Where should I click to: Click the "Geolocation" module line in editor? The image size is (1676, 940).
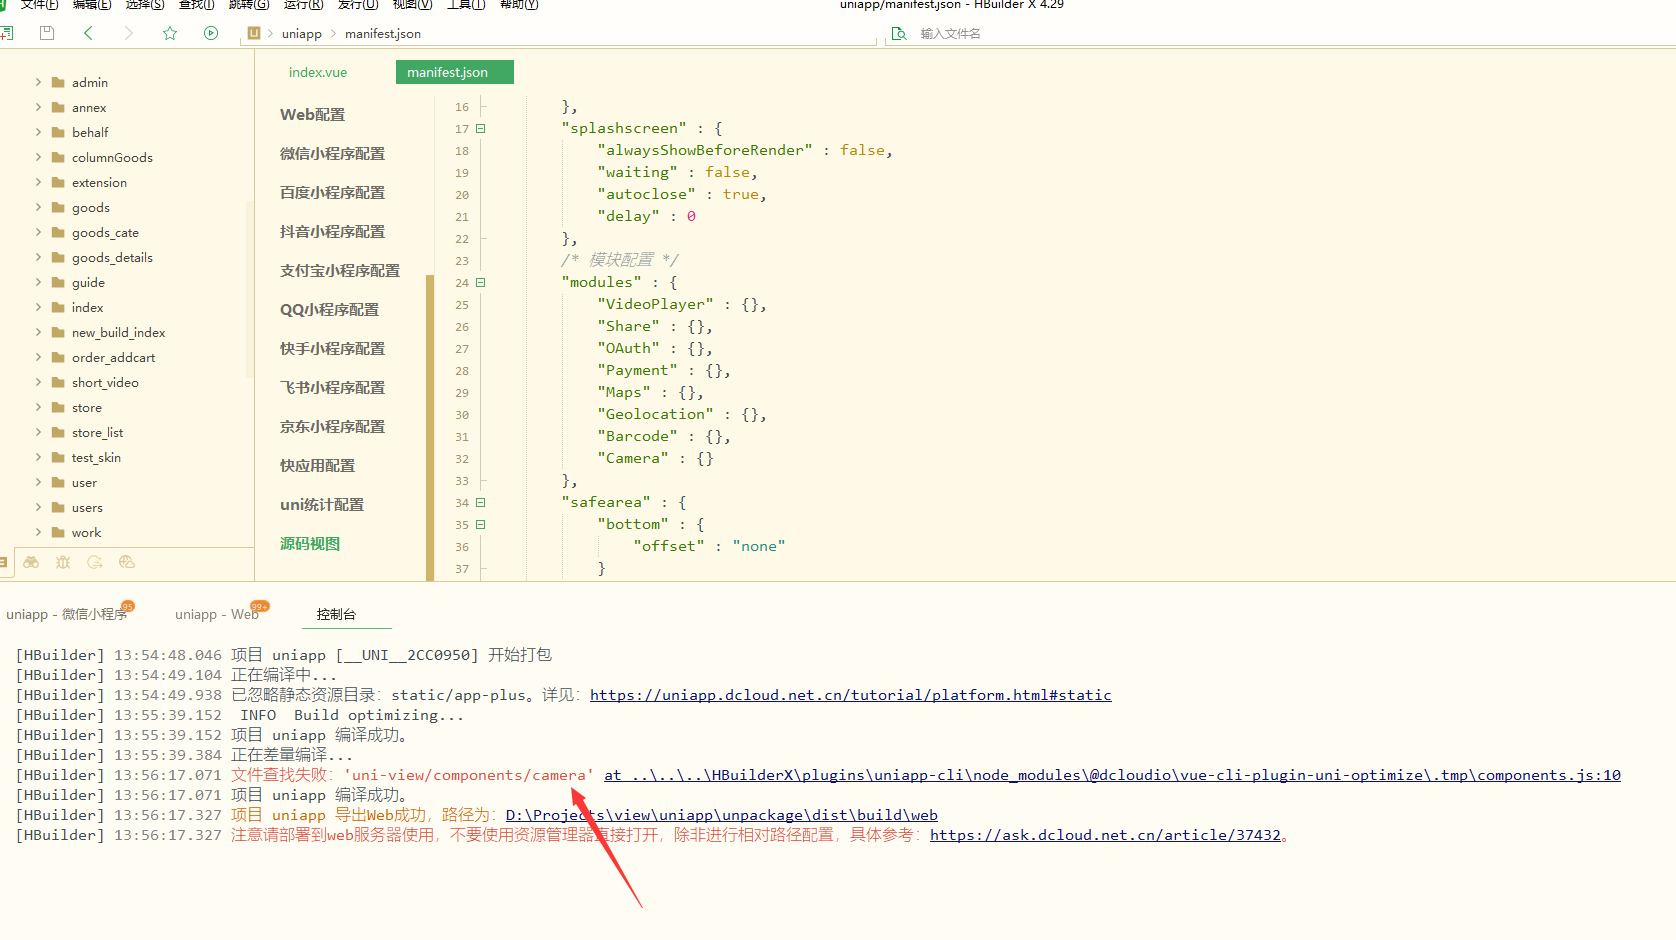click(x=682, y=414)
